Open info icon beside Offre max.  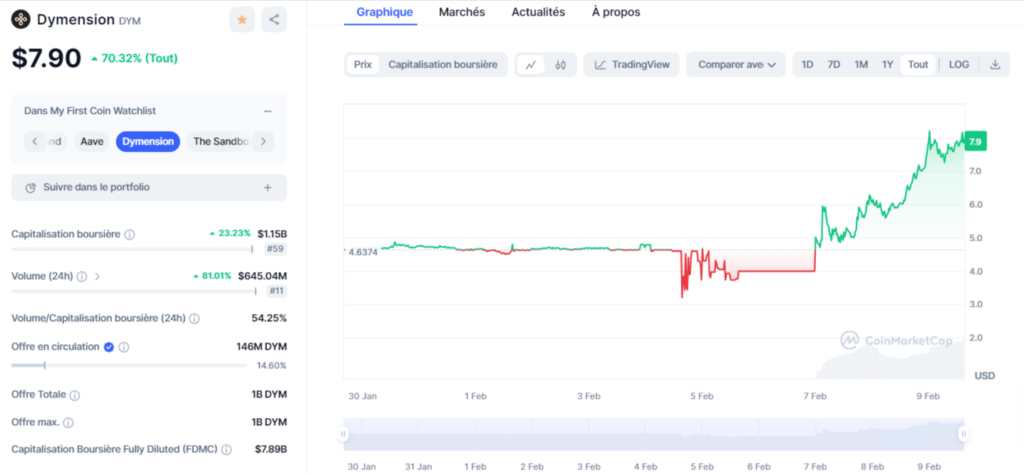pyautogui.click(x=69, y=423)
